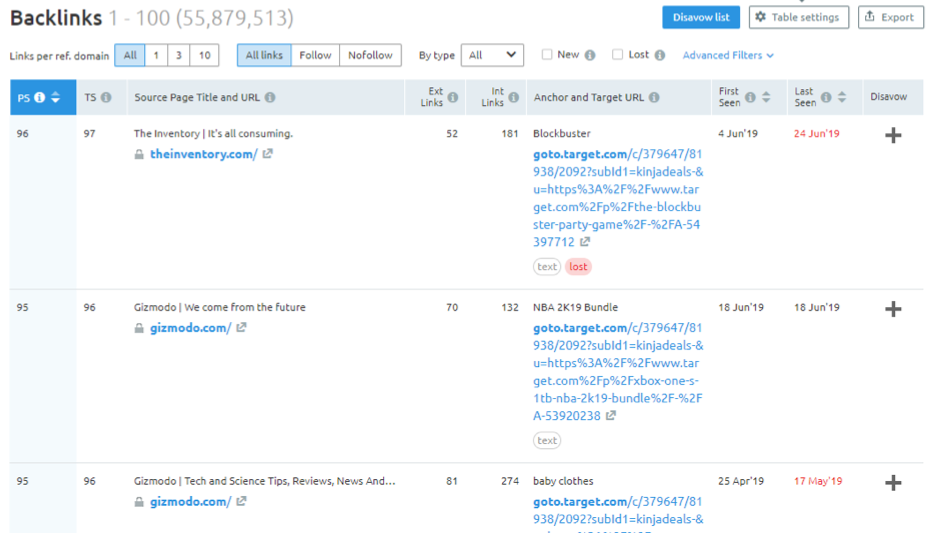
Task: Enable the New backlinks checkbox
Action: pyautogui.click(x=547, y=55)
